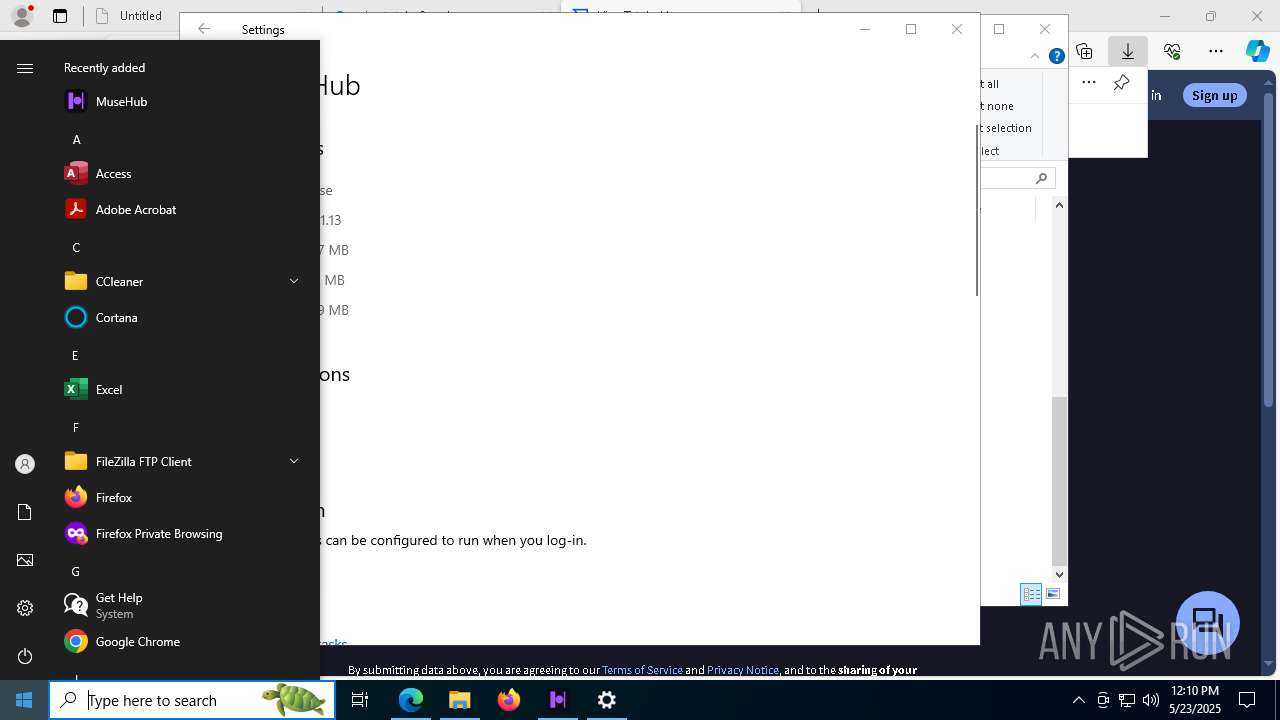This screenshot has height=720, width=1280.
Task: Open the notification center icon
Action: click(x=1247, y=700)
